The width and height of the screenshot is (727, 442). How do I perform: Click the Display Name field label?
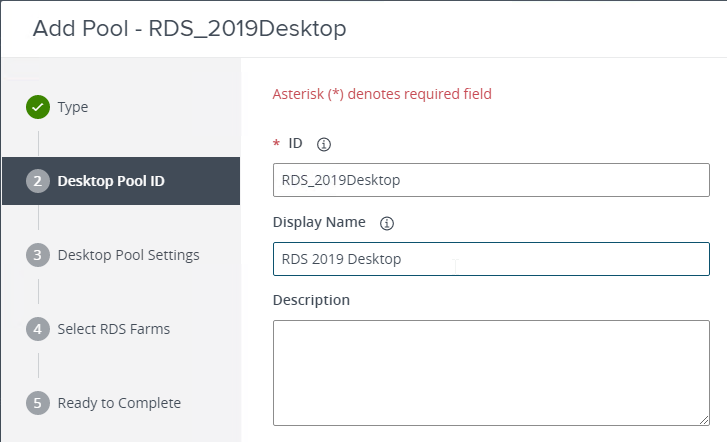point(319,222)
